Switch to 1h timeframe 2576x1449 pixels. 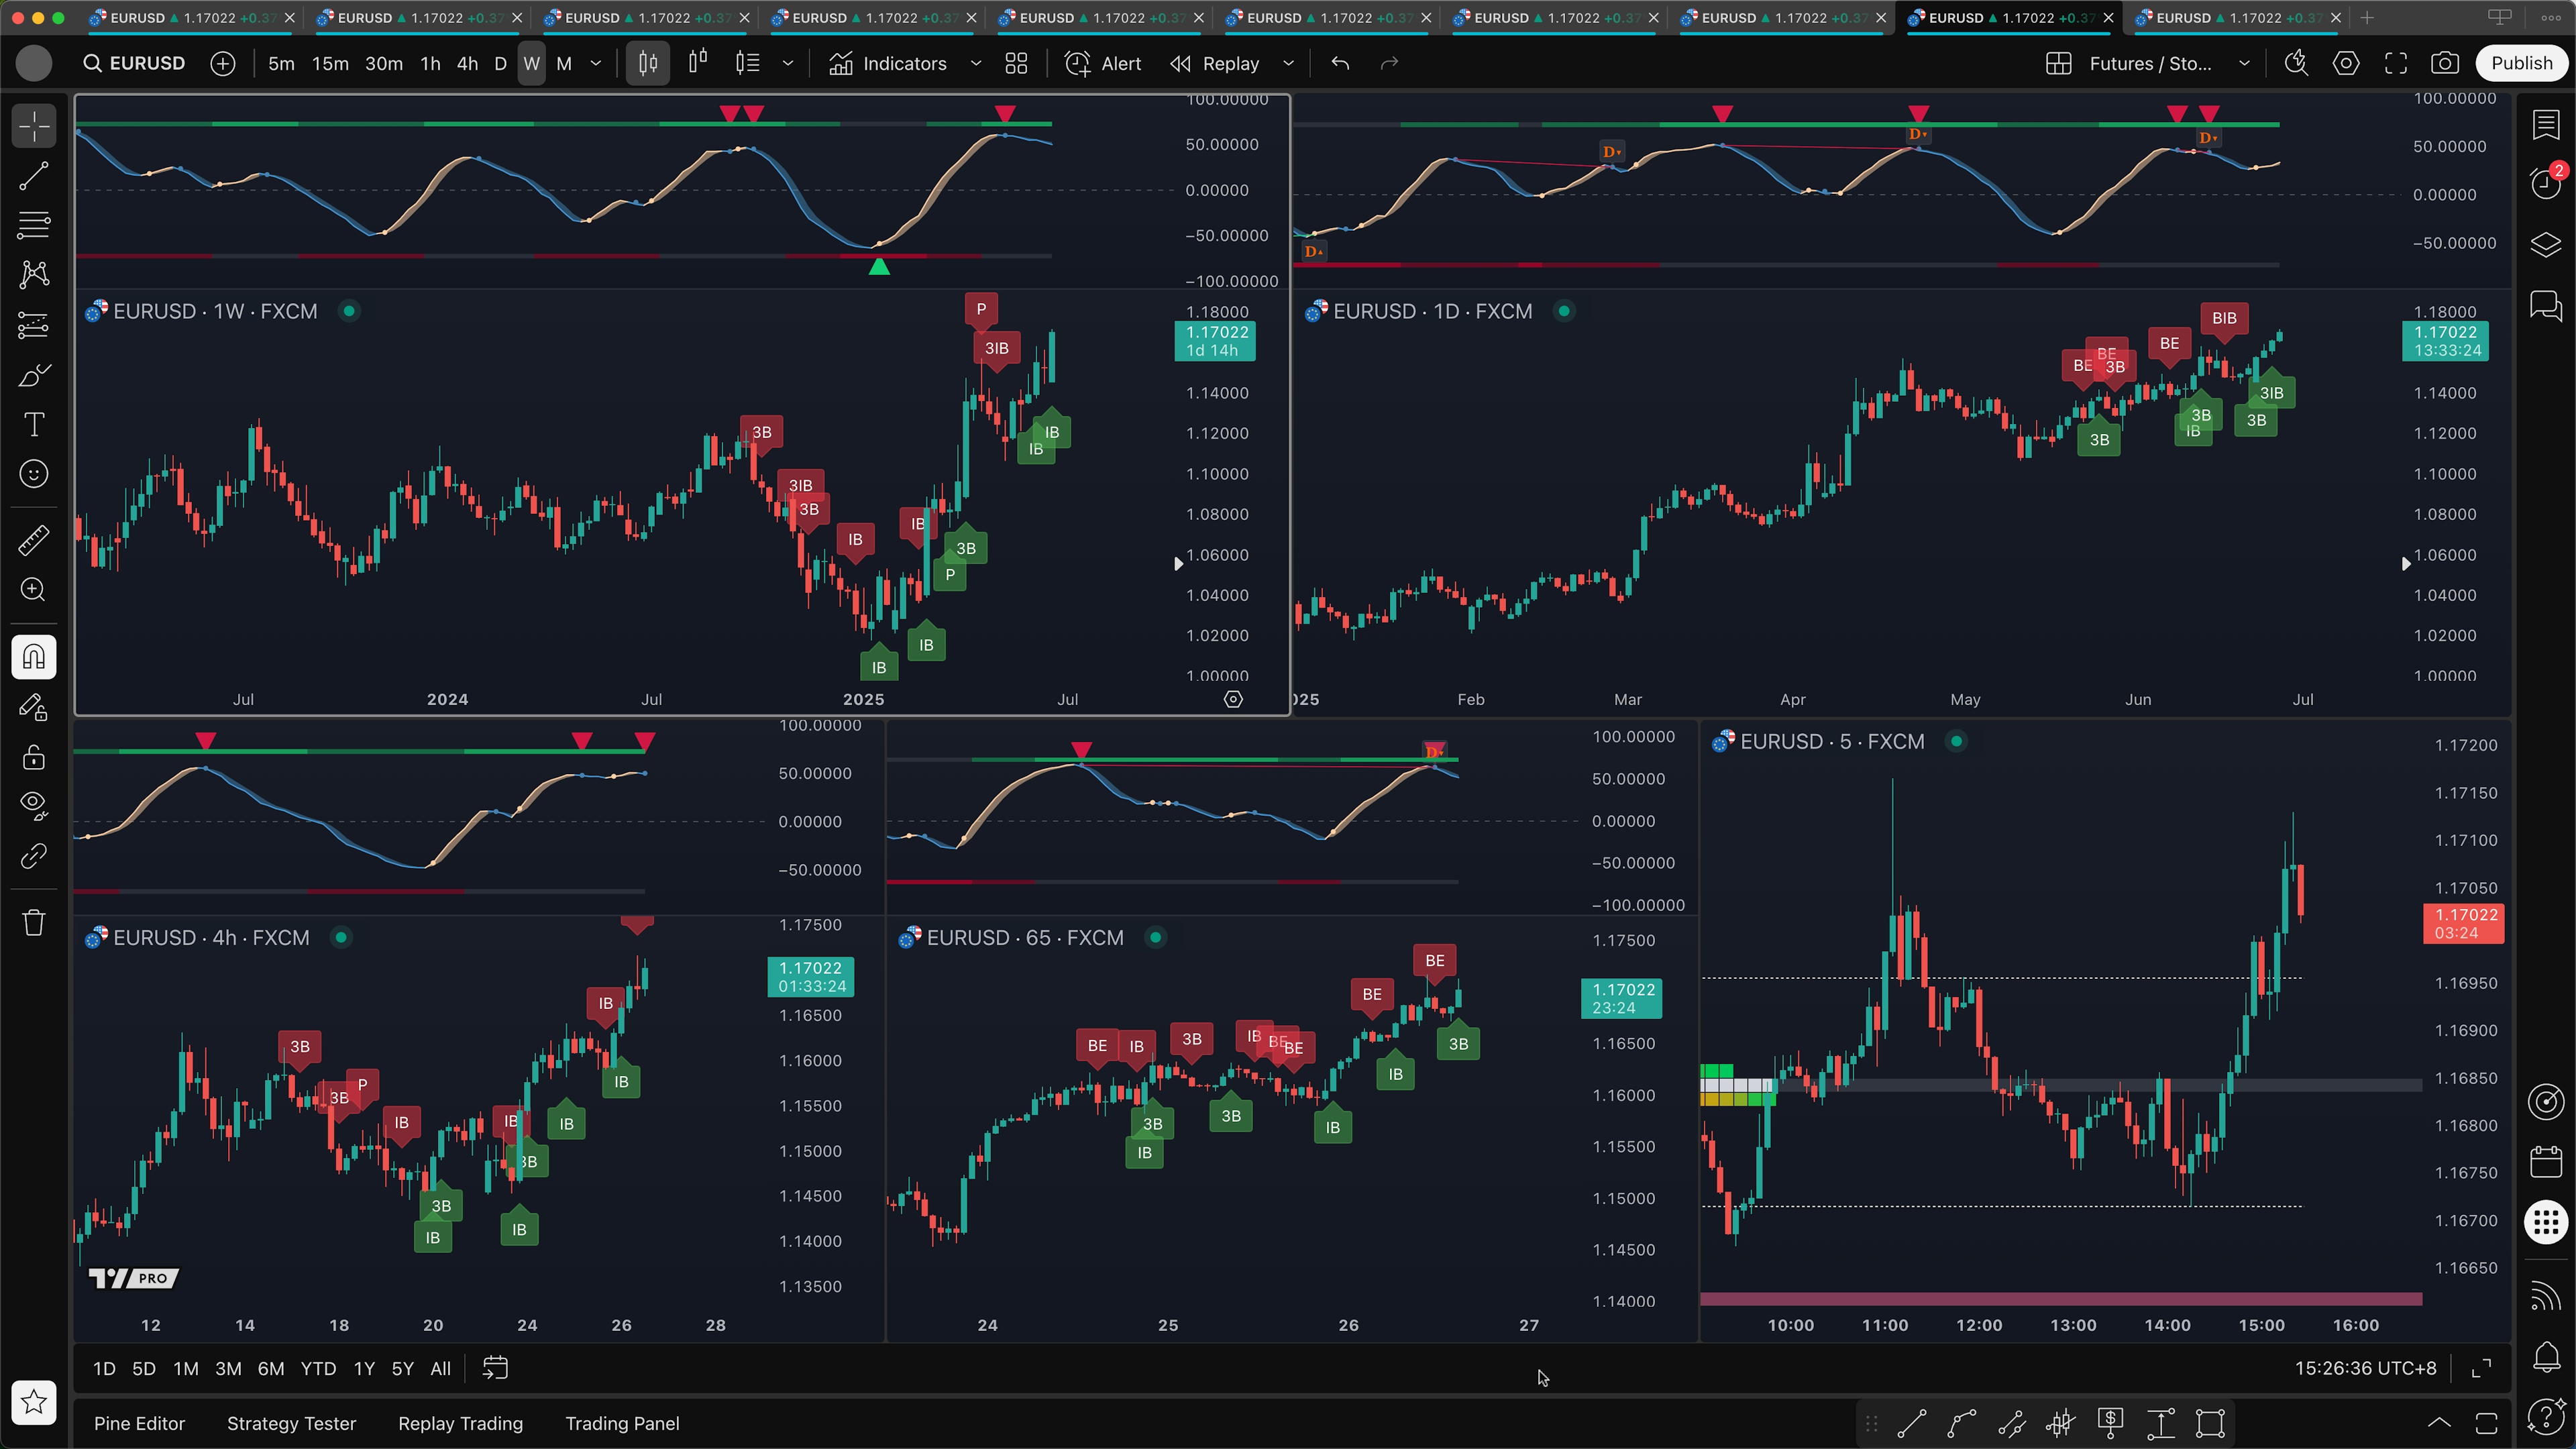tap(430, 63)
